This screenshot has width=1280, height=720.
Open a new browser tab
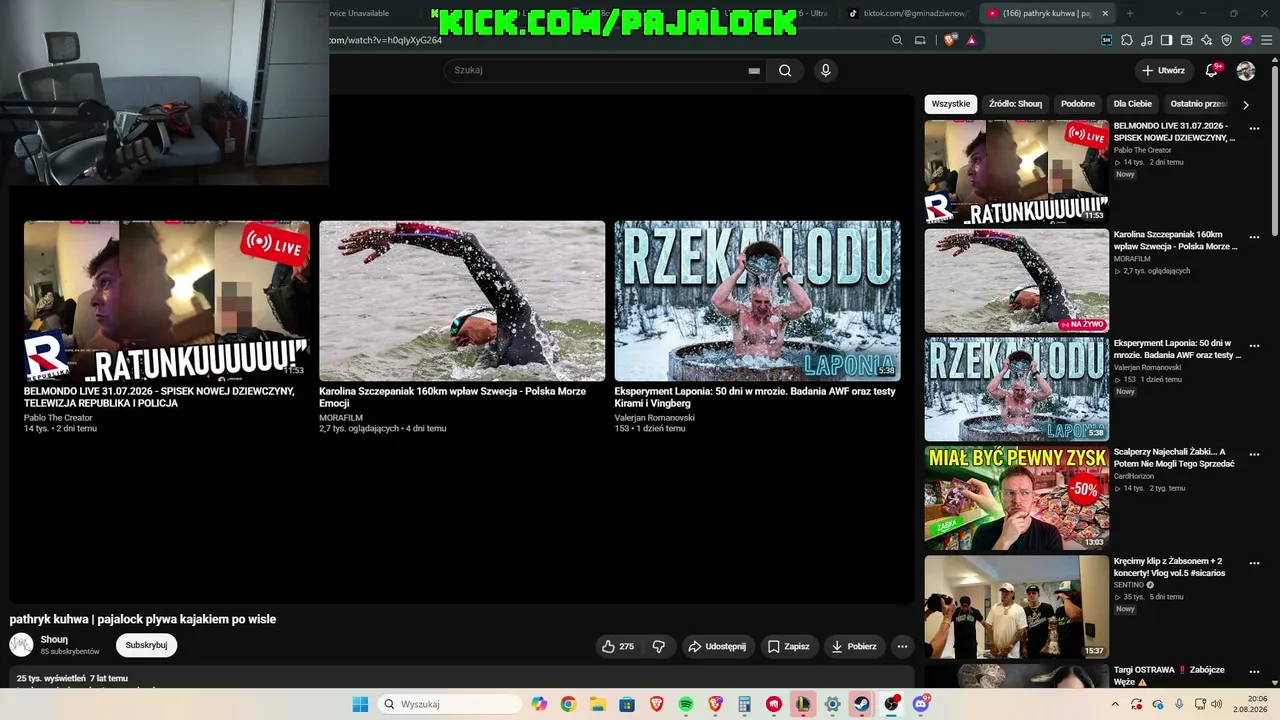pos(1130,13)
